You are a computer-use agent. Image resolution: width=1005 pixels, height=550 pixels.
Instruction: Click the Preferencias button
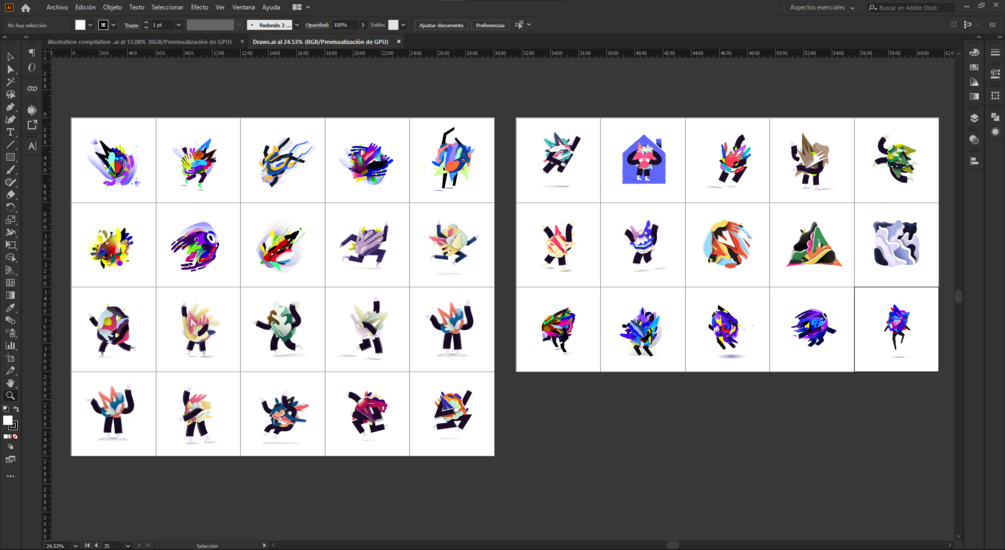coord(490,25)
